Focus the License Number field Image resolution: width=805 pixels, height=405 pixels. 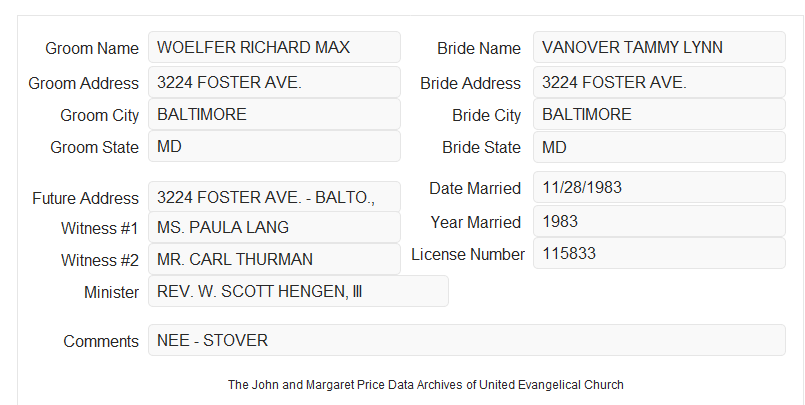(659, 253)
